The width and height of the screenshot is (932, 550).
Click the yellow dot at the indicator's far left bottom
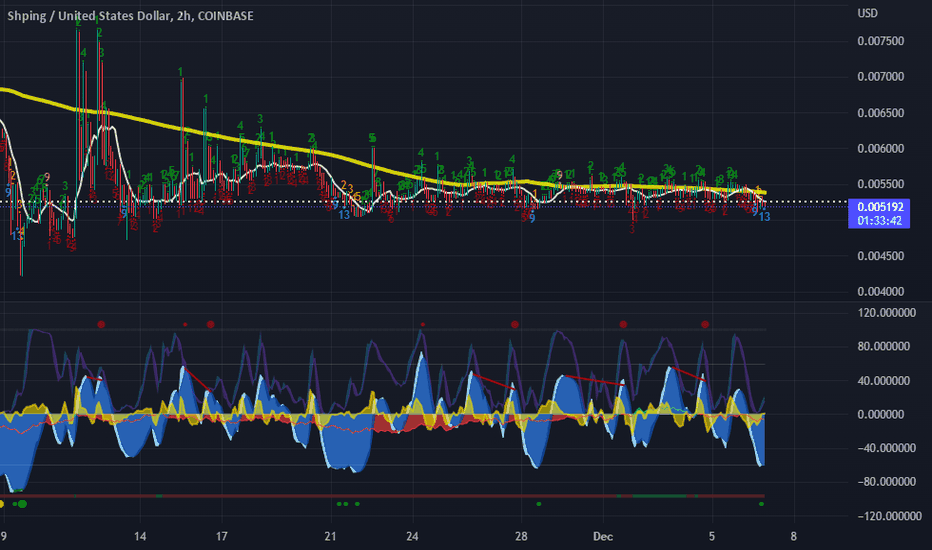point(1,504)
